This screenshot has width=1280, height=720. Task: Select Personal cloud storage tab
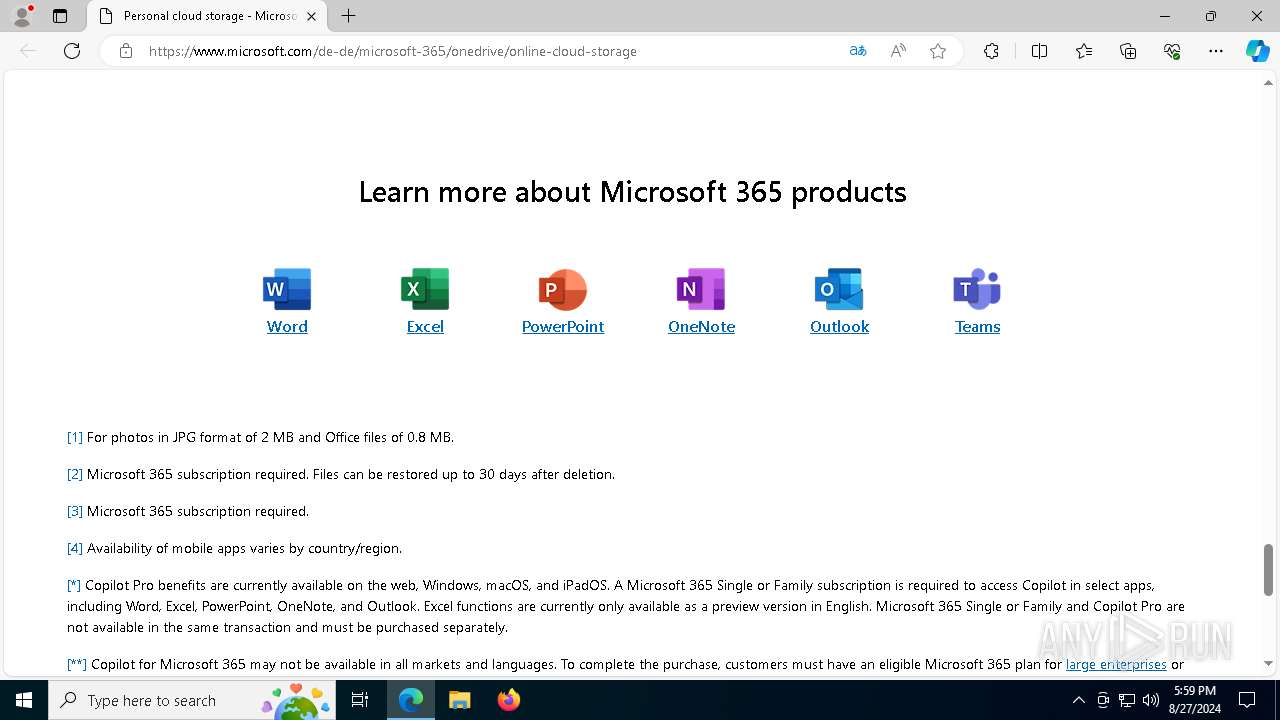(207, 16)
